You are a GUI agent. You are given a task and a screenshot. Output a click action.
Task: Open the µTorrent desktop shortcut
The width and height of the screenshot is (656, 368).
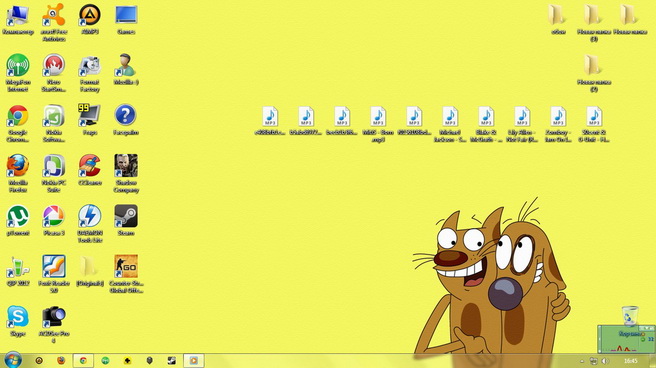point(18,220)
